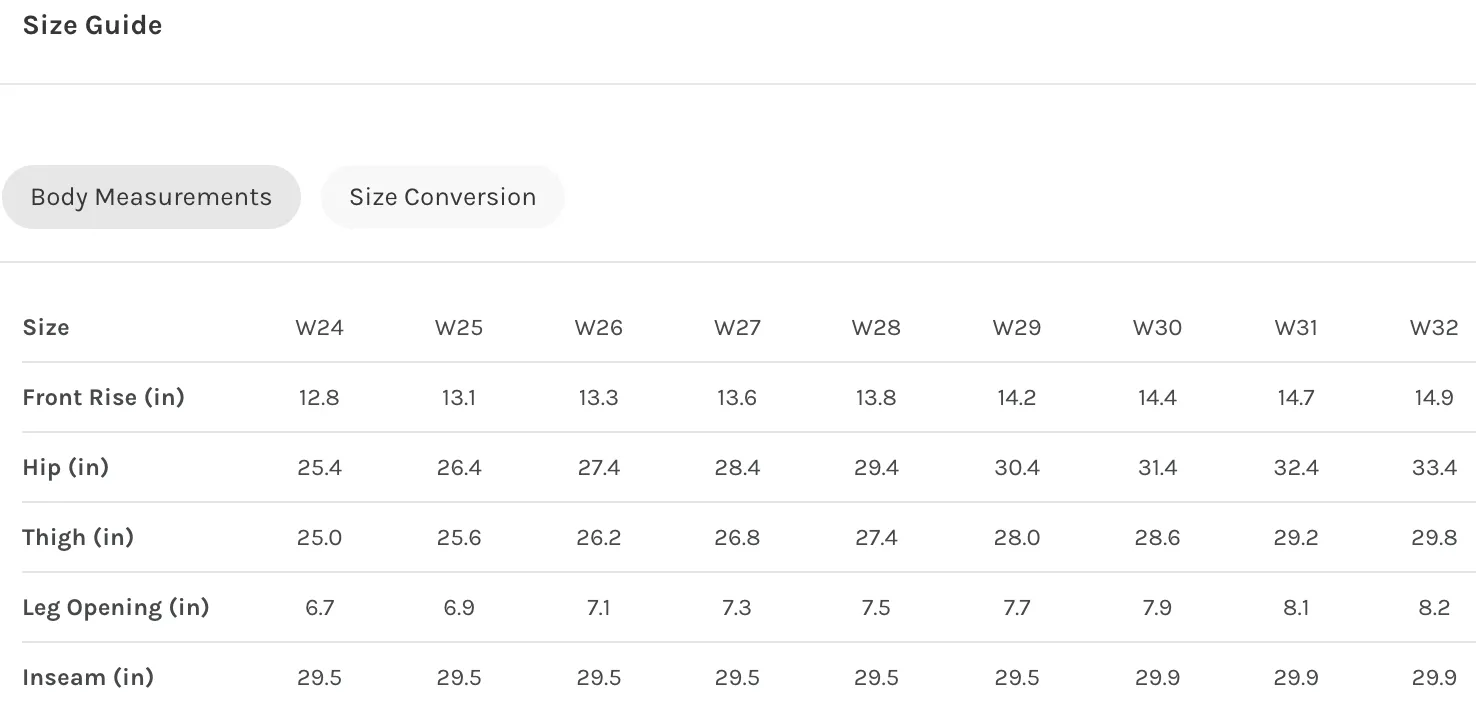
Task: Select the W25 size column header
Action: pos(459,328)
